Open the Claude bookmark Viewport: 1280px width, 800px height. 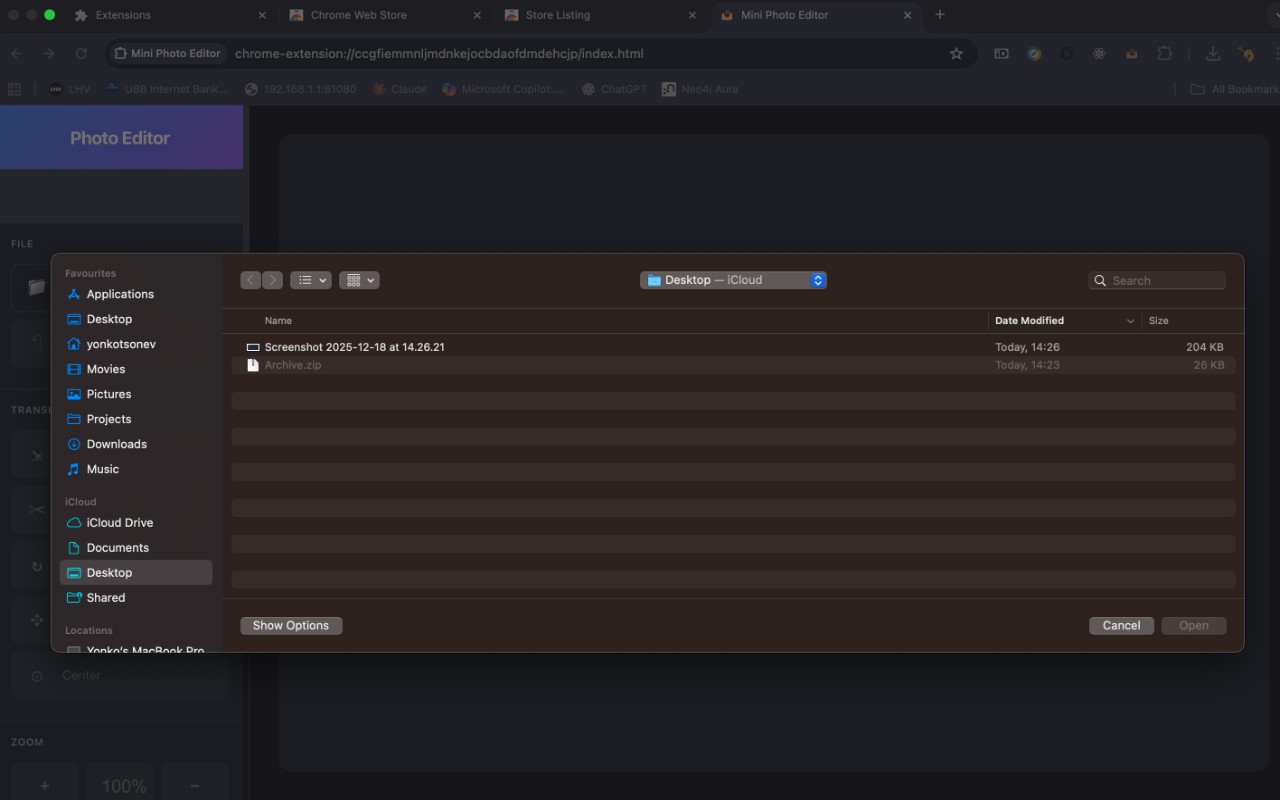point(399,89)
